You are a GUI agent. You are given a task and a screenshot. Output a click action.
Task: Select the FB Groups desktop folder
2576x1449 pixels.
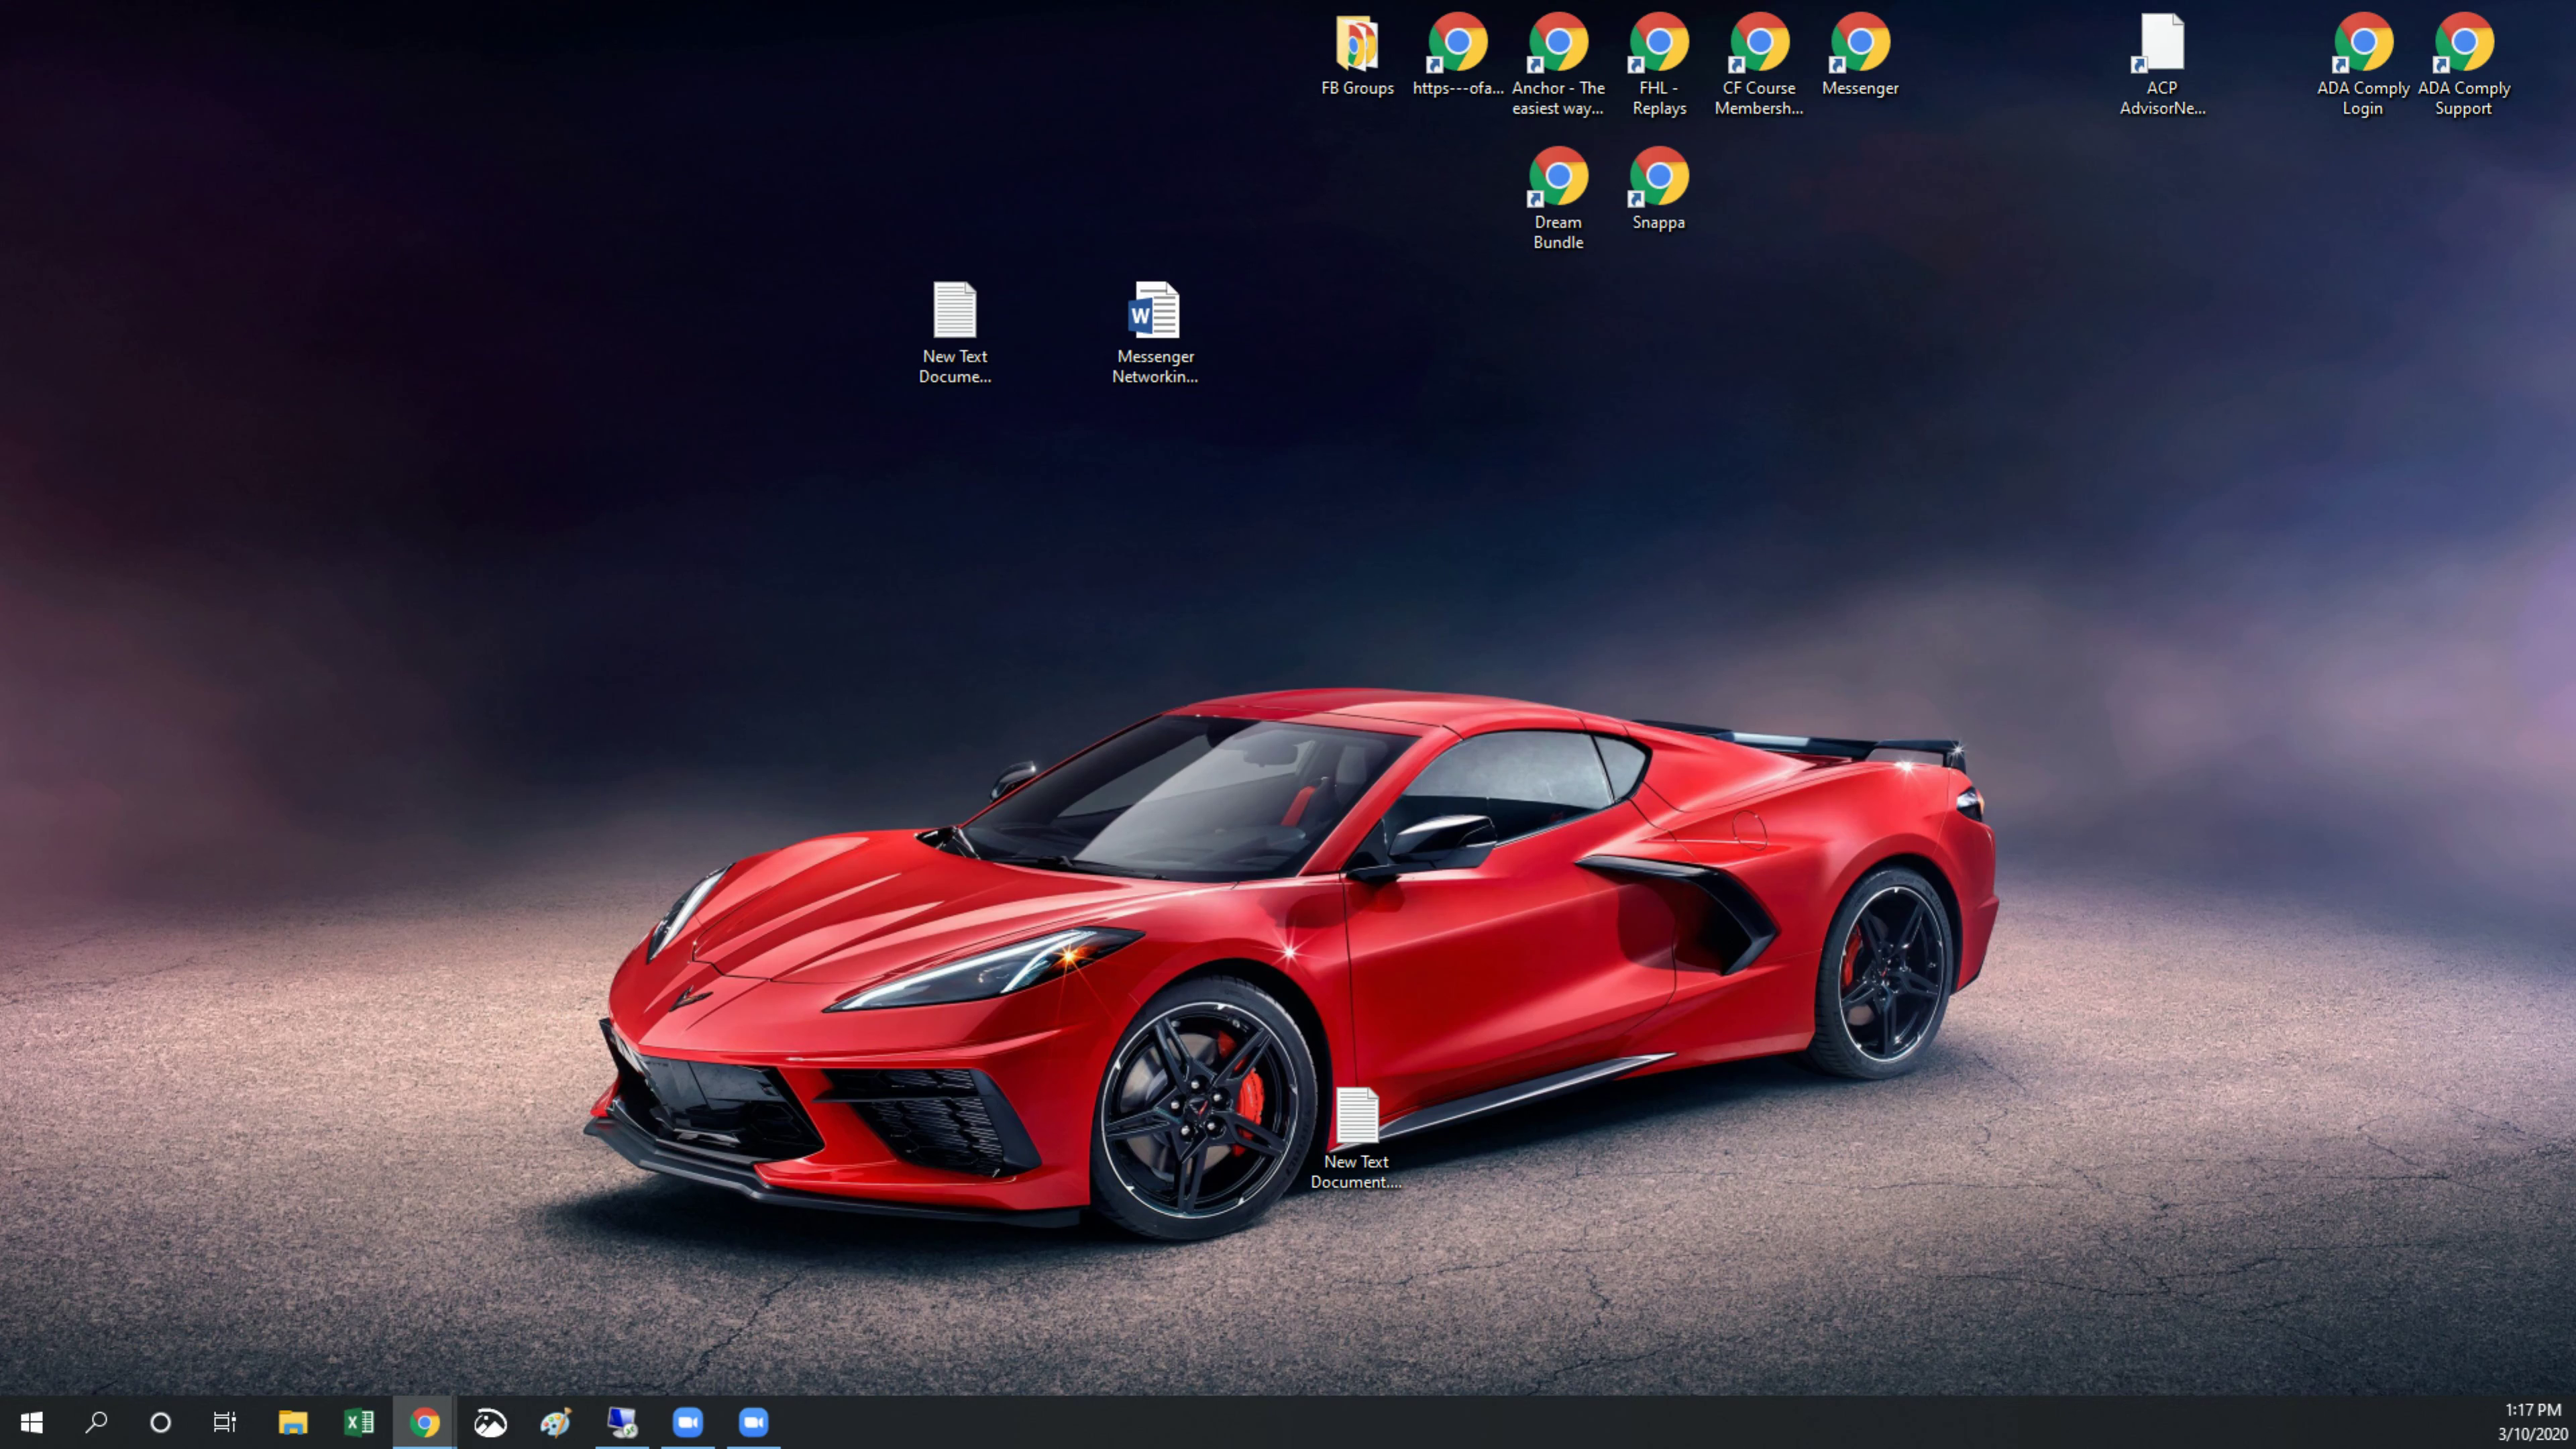[1357, 56]
